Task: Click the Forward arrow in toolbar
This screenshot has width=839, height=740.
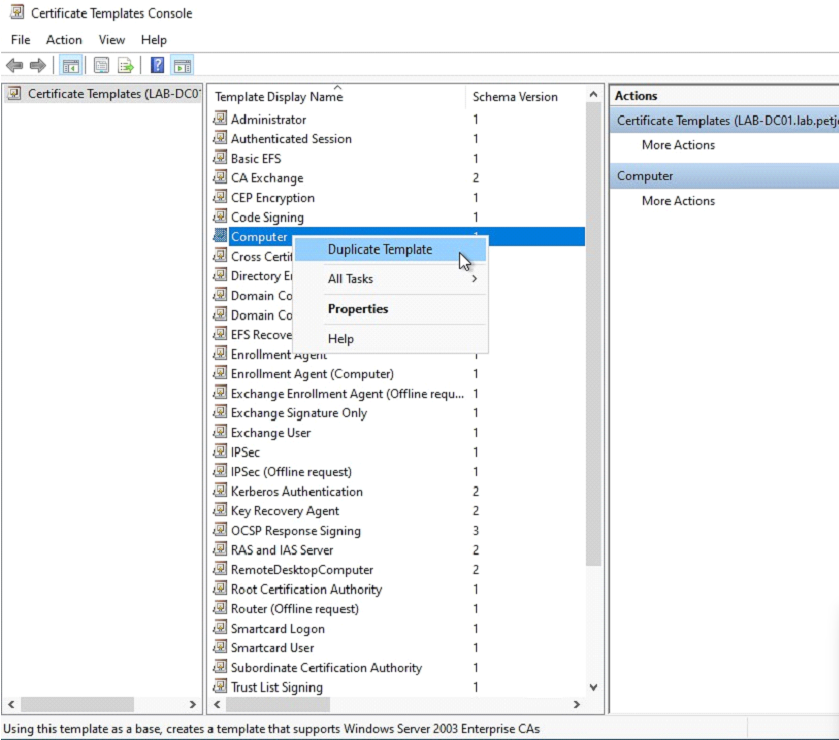Action: [x=38, y=66]
